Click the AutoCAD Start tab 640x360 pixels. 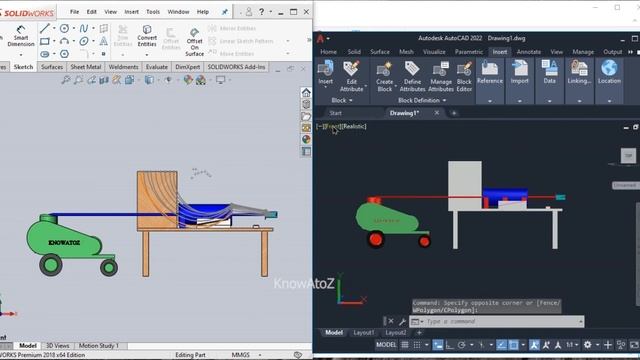(336, 113)
